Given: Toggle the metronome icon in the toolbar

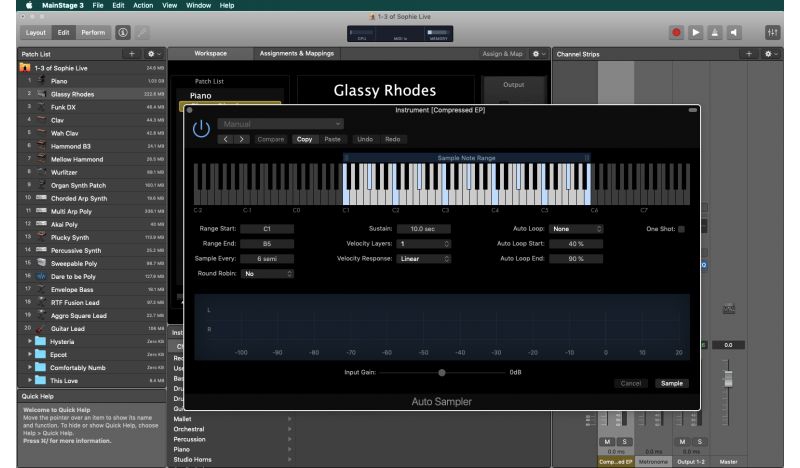Looking at the screenshot, I should [715, 33].
